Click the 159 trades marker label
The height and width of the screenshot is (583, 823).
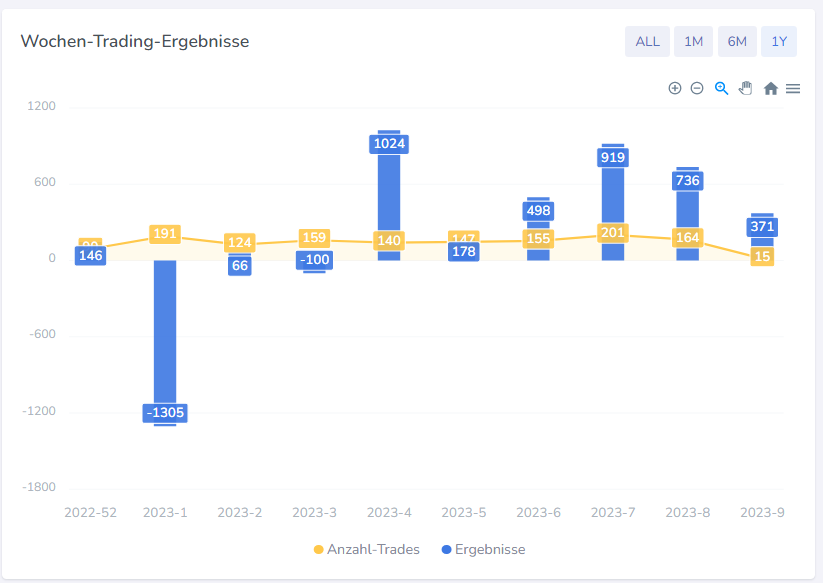pyautogui.click(x=314, y=238)
